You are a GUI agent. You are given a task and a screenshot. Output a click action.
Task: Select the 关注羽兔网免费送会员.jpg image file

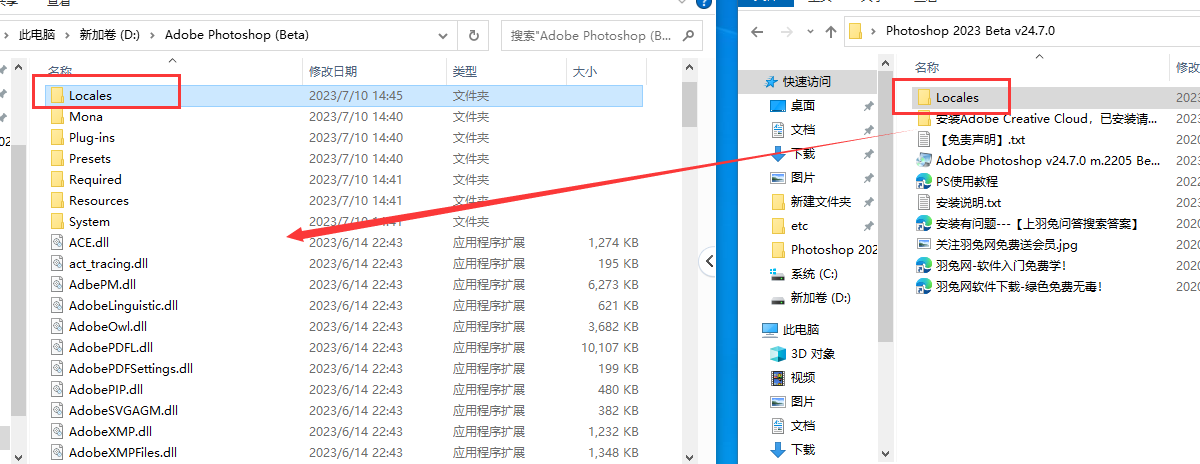[x=1006, y=244]
